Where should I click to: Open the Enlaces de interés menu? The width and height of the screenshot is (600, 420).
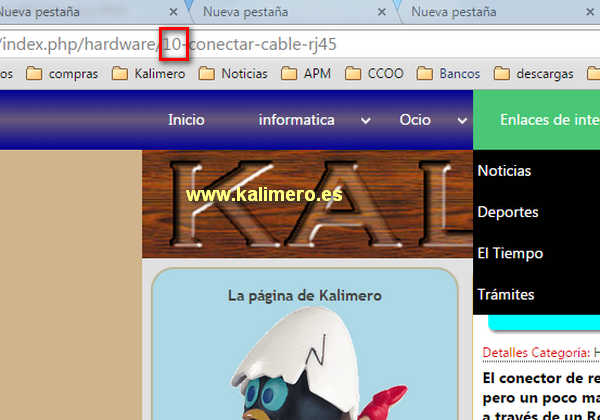[536, 120]
